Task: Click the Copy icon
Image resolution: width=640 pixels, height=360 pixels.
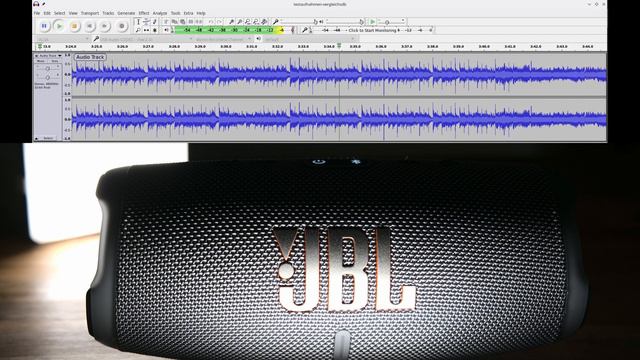Action: point(174,22)
